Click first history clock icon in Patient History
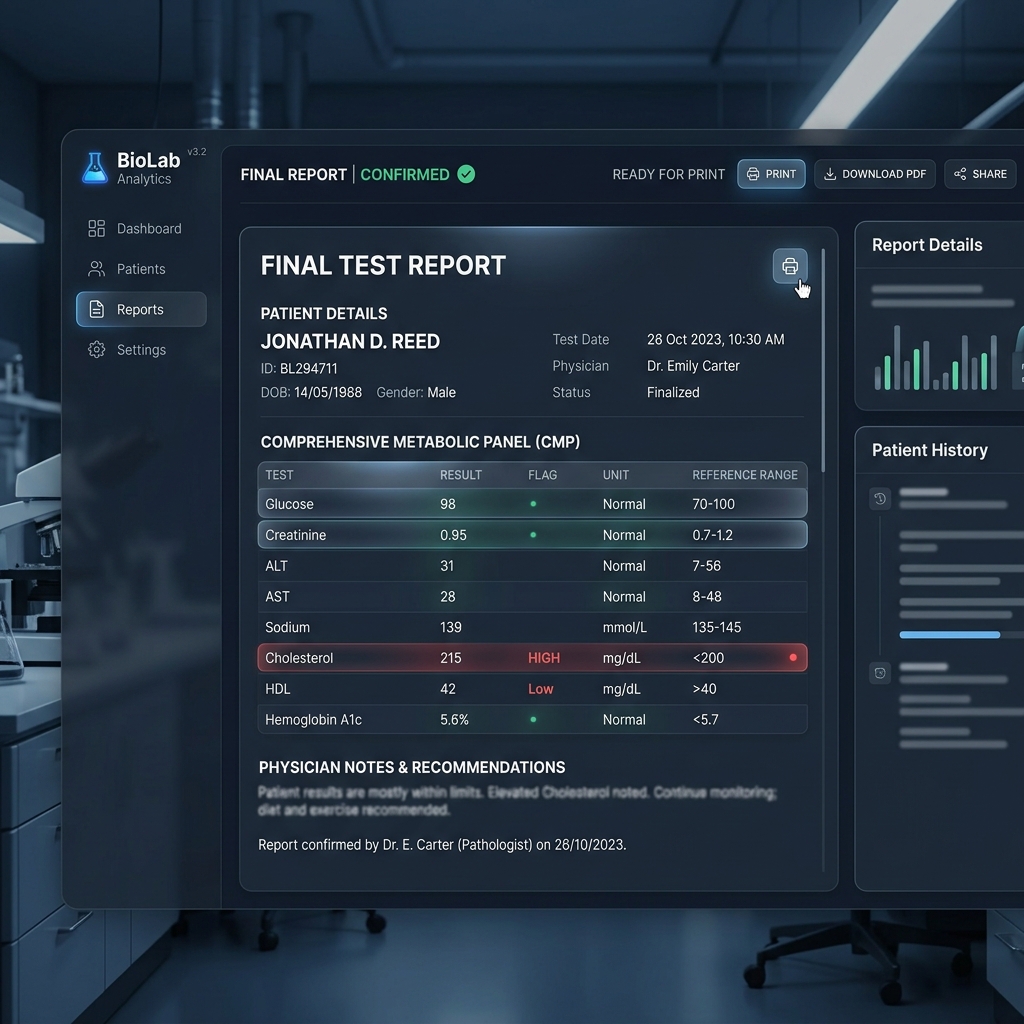 (880, 499)
